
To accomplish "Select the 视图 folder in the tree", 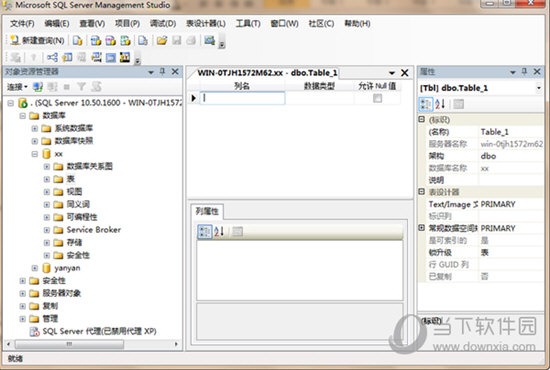I will tap(74, 191).
